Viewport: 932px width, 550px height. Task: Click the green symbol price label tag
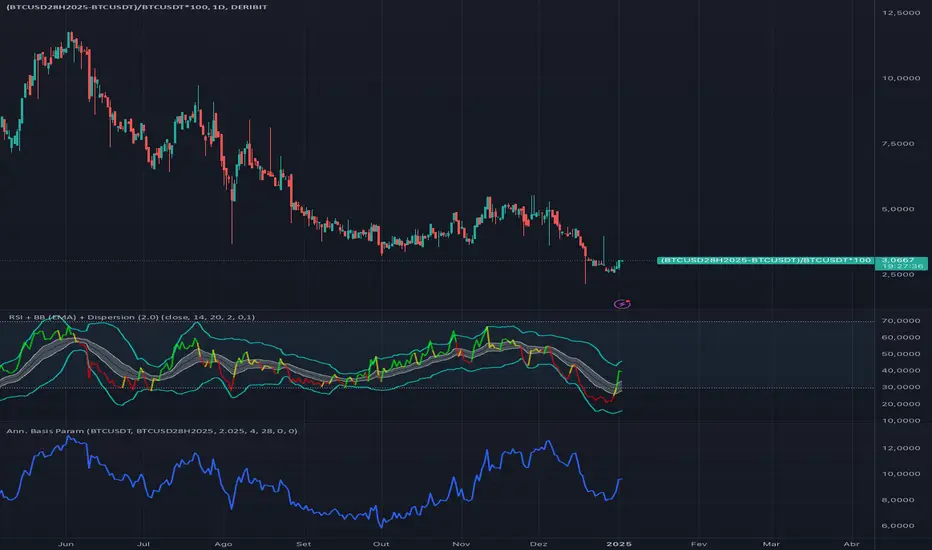point(763,261)
